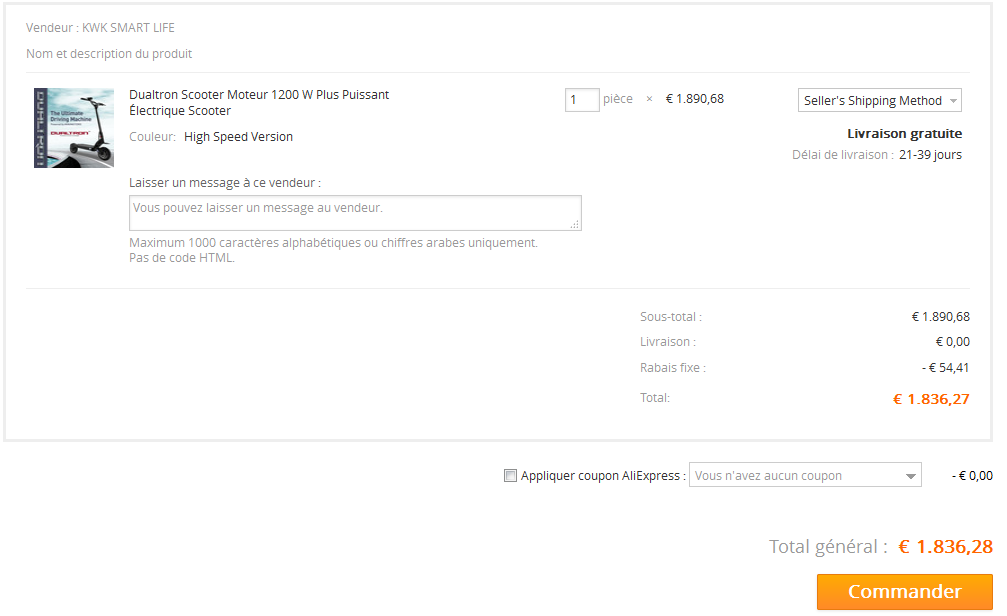The image size is (1007, 616).
Task: Click the message to seller text box
Action: [x=355, y=213]
